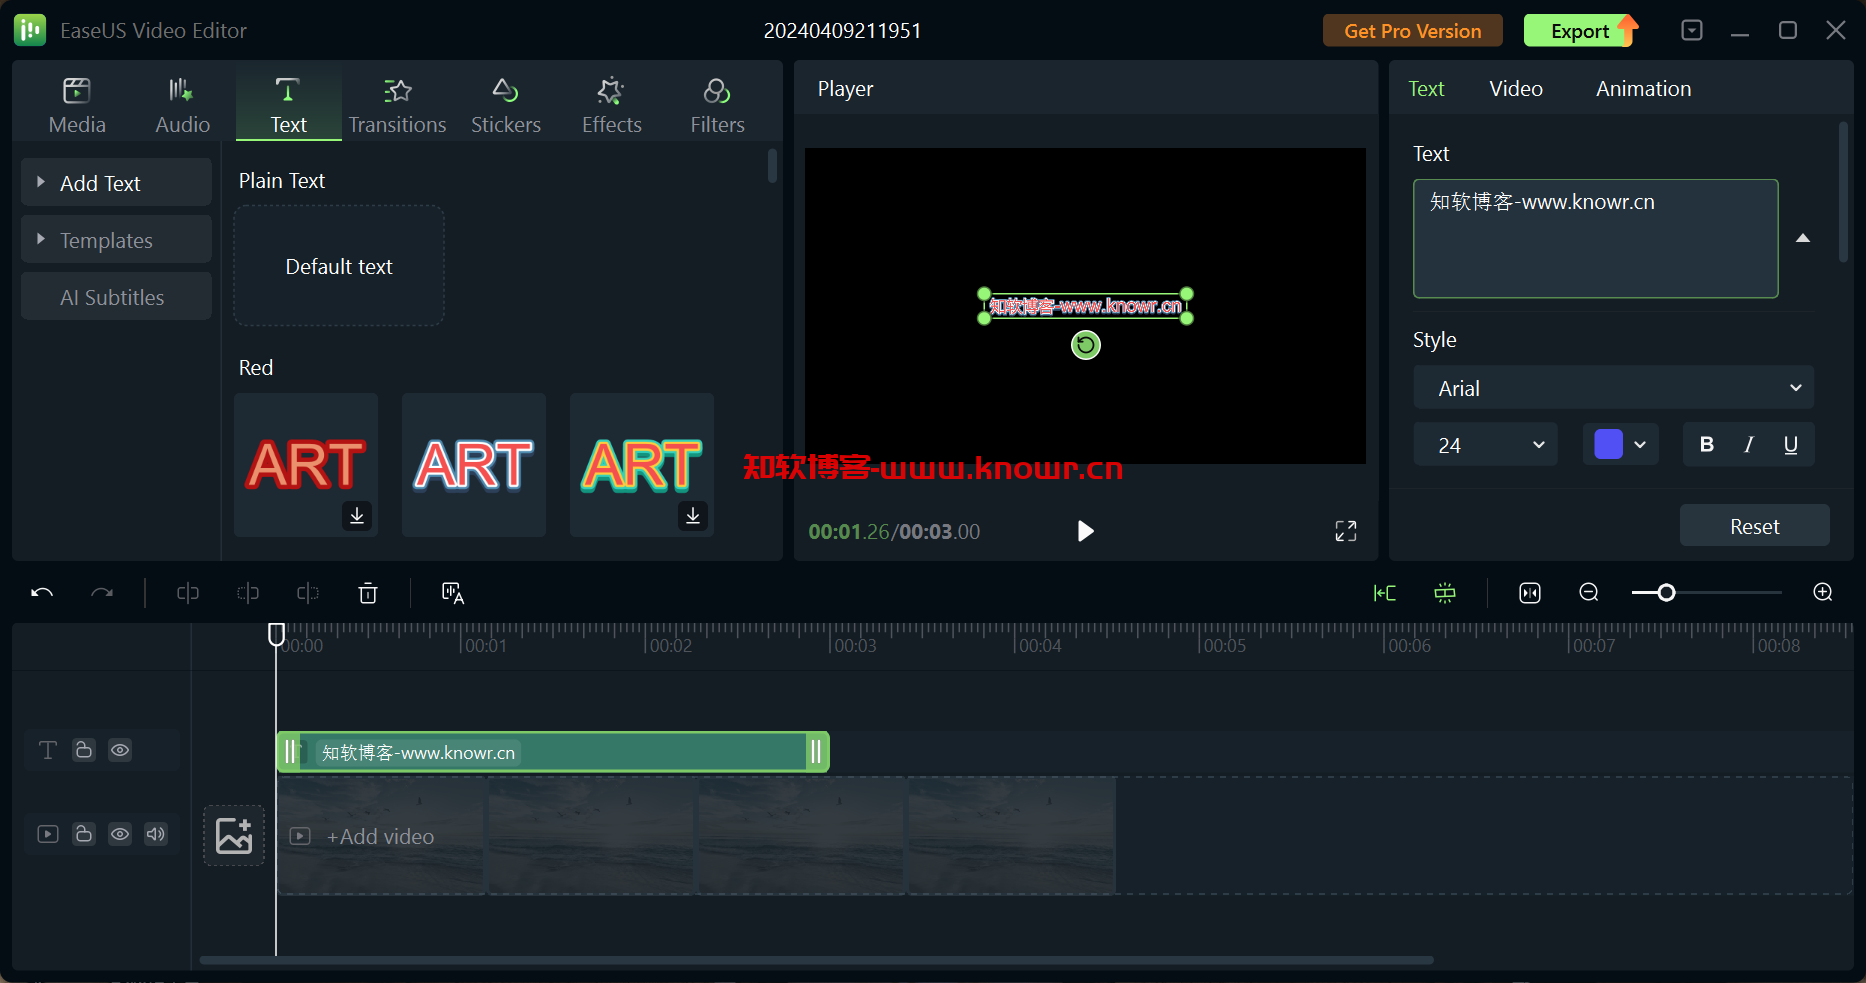The height and width of the screenshot is (983, 1866).
Task: Click the timeline zoom slider
Action: [1706, 593]
